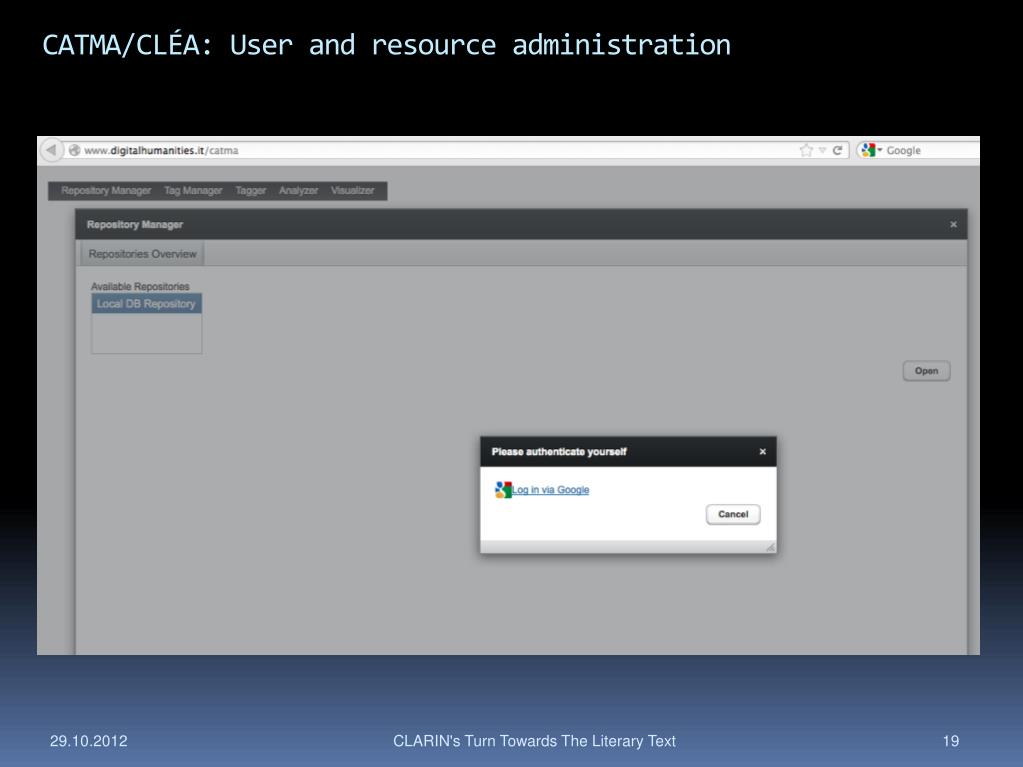Viewport: 1023px width, 767px height.
Task: Open the Analyzer menu item
Action: click(298, 190)
